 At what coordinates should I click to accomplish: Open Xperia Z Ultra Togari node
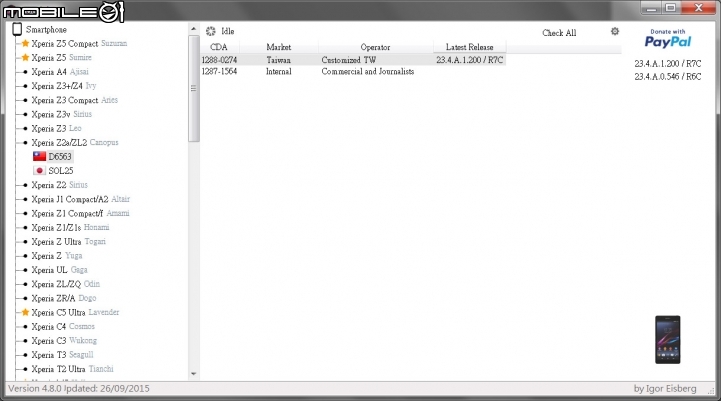point(69,241)
